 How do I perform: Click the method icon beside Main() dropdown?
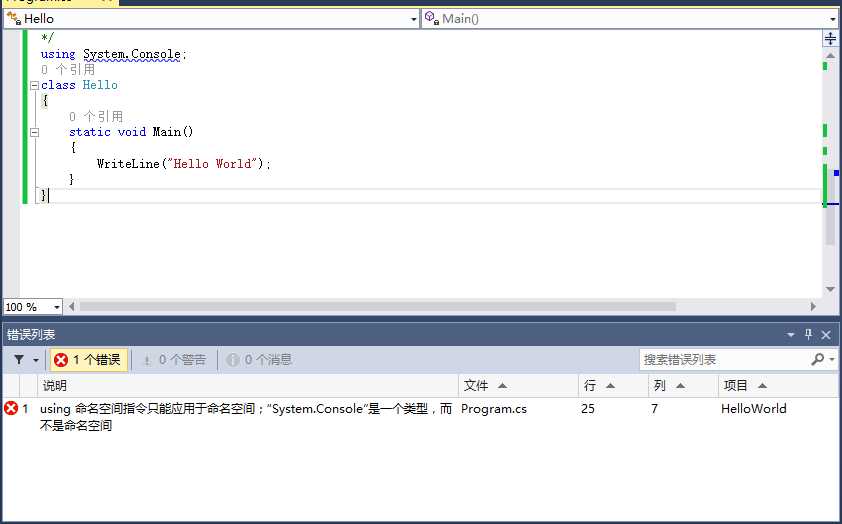point(432,19)
